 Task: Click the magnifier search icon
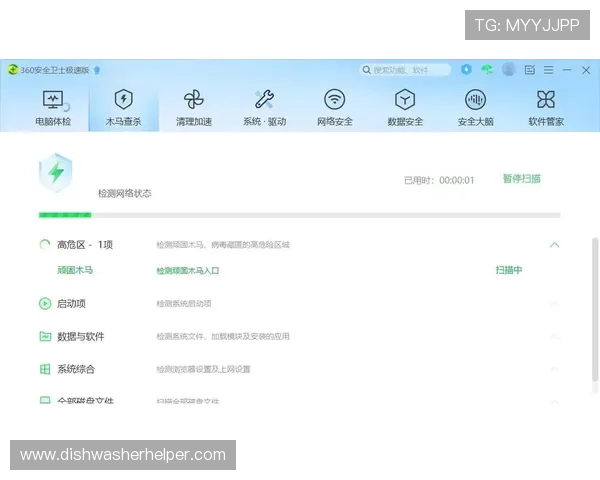click(x=366, y=70)
